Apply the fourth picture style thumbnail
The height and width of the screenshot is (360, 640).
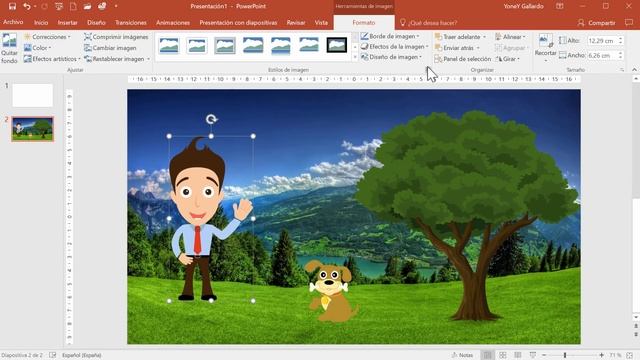253,45
